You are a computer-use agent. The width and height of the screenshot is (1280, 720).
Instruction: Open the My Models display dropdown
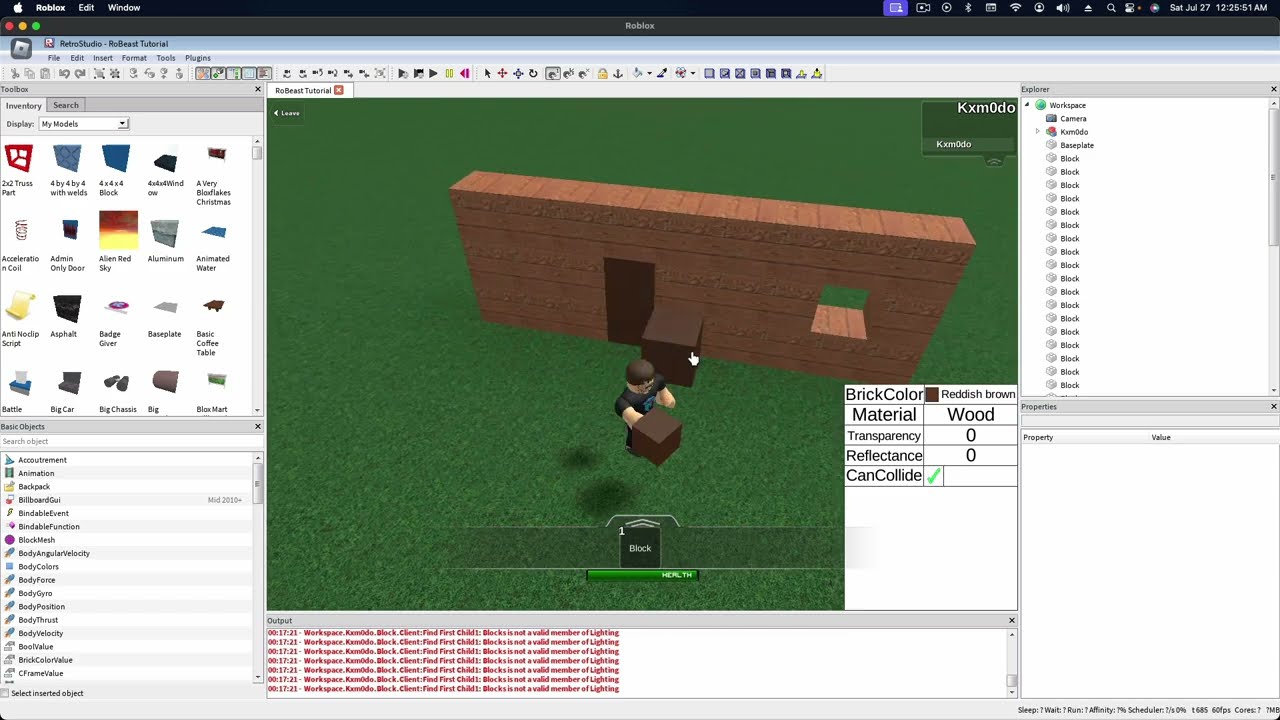pos(84,124)
